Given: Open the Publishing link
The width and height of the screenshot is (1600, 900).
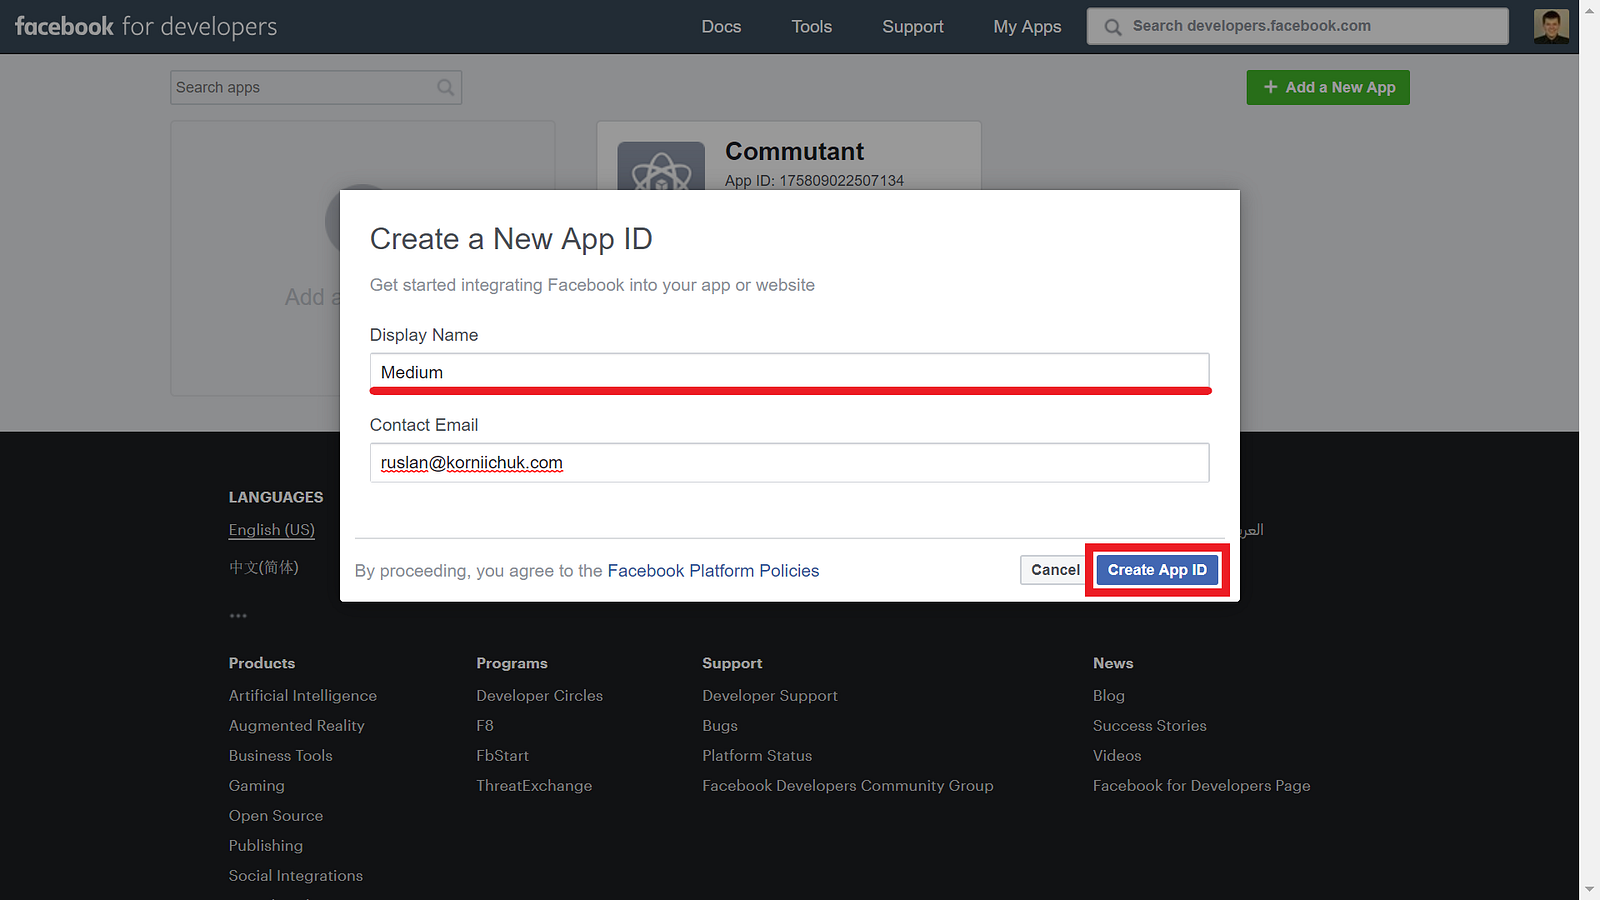Looking at the screenshot, I should (265, 846).
